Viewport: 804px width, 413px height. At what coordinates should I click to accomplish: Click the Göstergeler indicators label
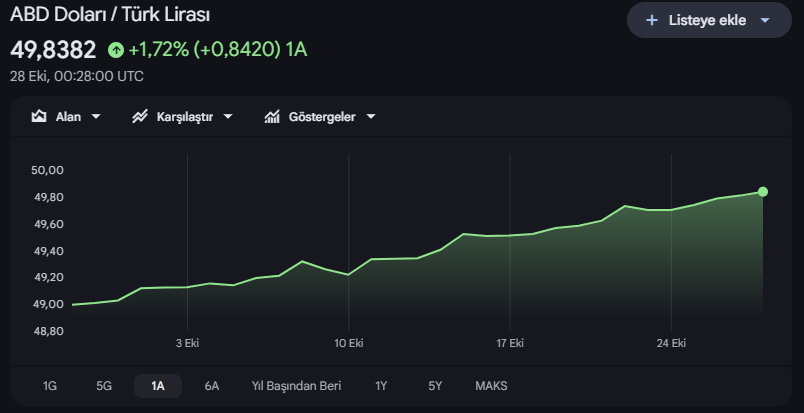click(x=322, y=117)
